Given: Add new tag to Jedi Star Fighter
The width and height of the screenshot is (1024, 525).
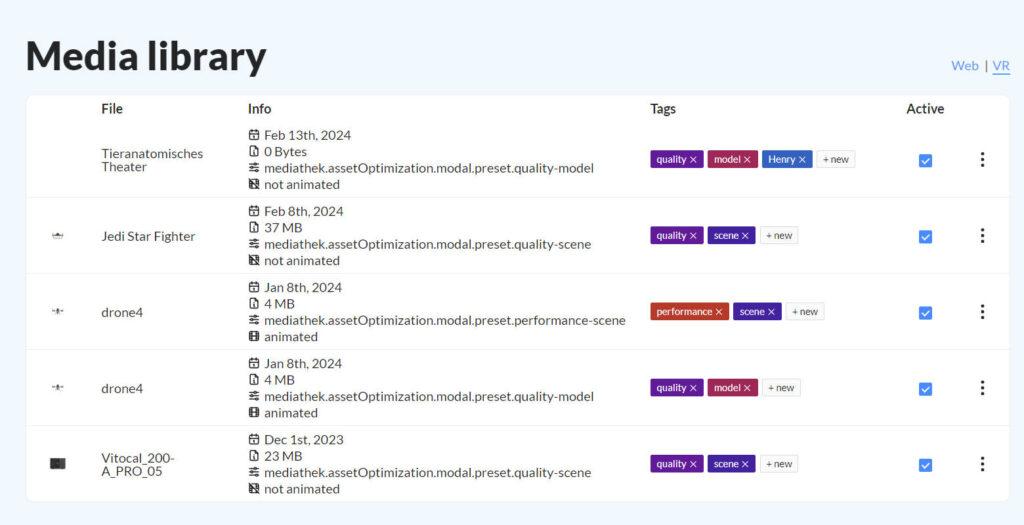Looking at the screenshot, I should pyautogui.click(x=779, y=236).
